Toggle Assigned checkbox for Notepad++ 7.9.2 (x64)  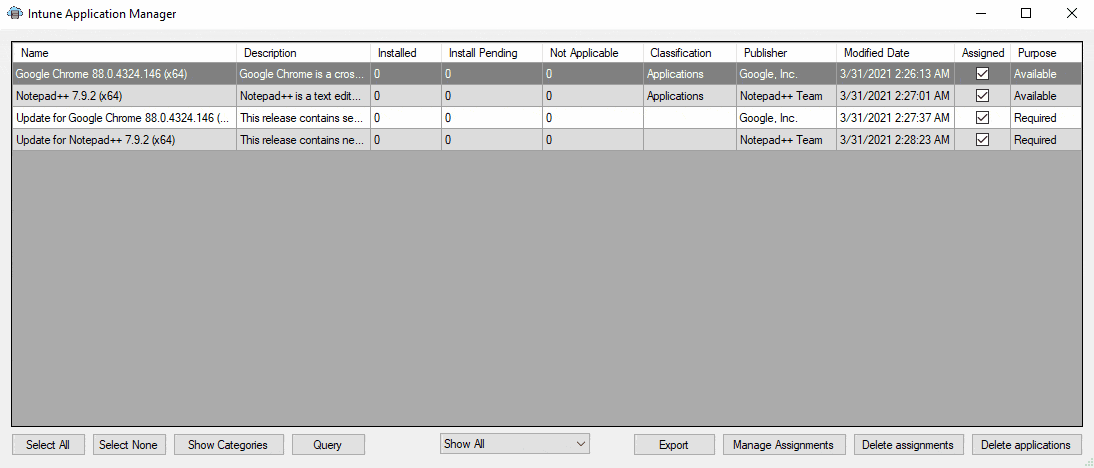pos(982,96)
